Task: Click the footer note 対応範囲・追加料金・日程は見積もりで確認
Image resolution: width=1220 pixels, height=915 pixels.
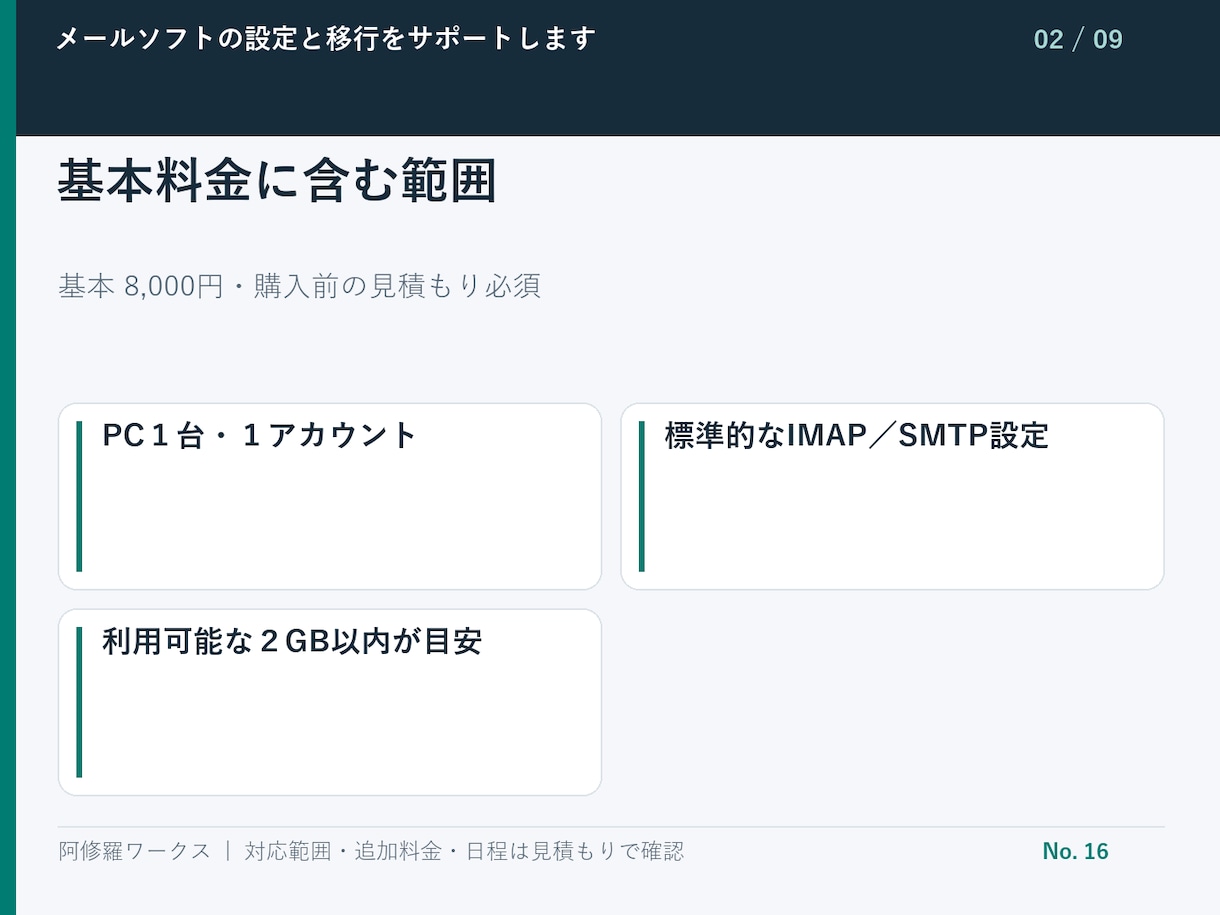Action: pyautogui.click(x=464, y=851)
